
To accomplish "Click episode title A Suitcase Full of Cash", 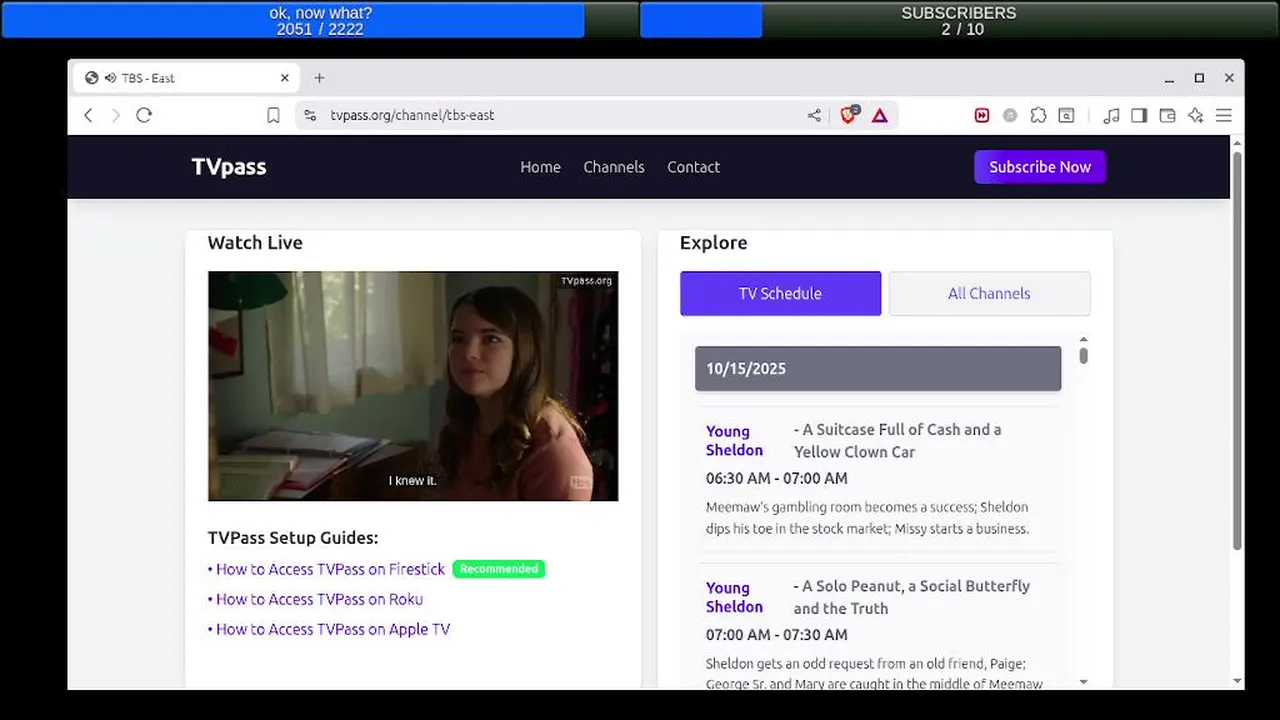I will pyautogui.click(x=897, y=440).
